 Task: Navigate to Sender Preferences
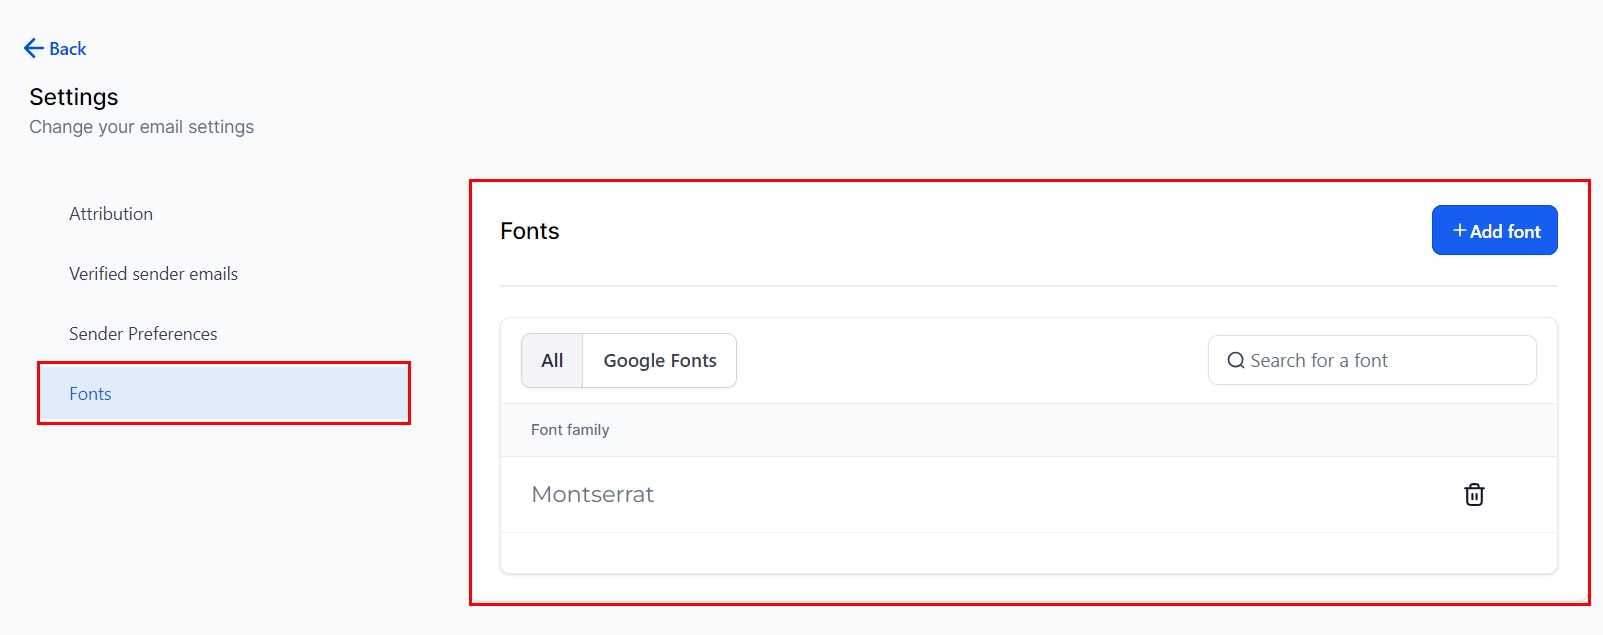[x=143, y=334]
